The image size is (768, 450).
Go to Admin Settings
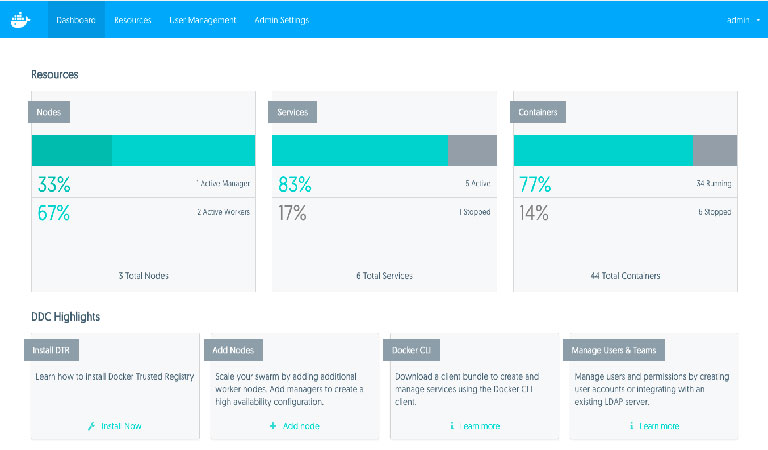pyautogui.click(x=282, y=20)
